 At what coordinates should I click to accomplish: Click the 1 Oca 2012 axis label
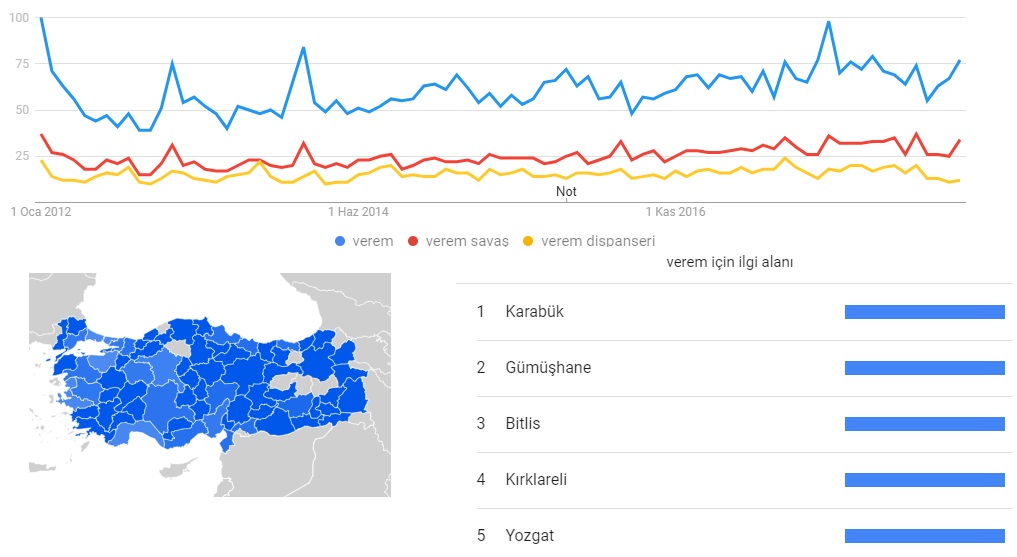click(41, 211)
